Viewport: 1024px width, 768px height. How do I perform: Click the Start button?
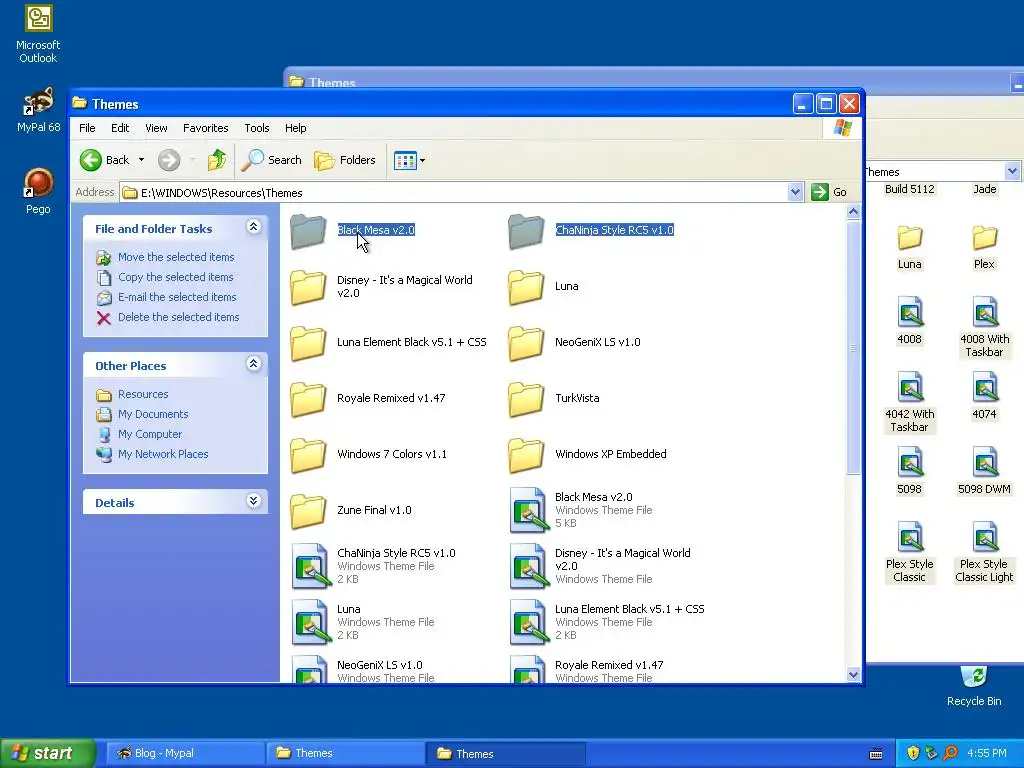coord(48,754)
